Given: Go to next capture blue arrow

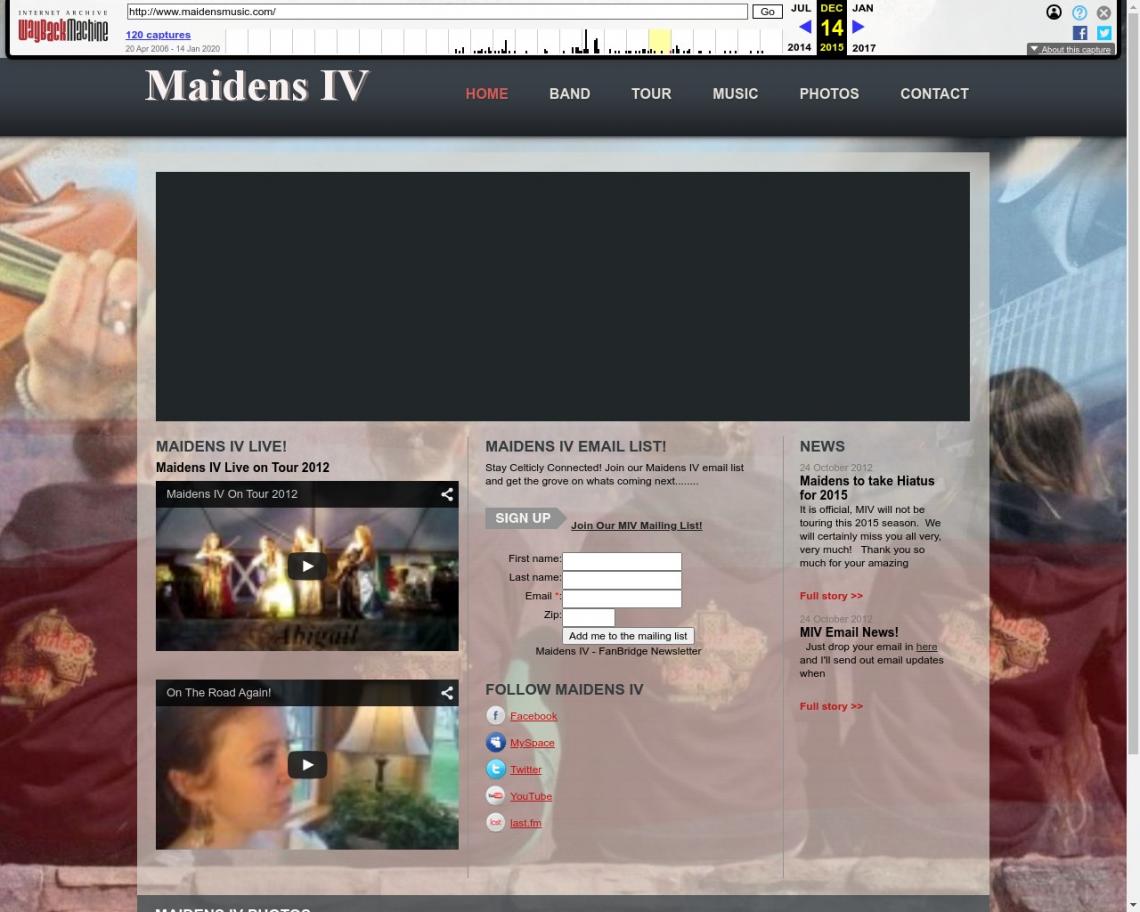Looking at the screenshot, I should click(x=858, y=27).
